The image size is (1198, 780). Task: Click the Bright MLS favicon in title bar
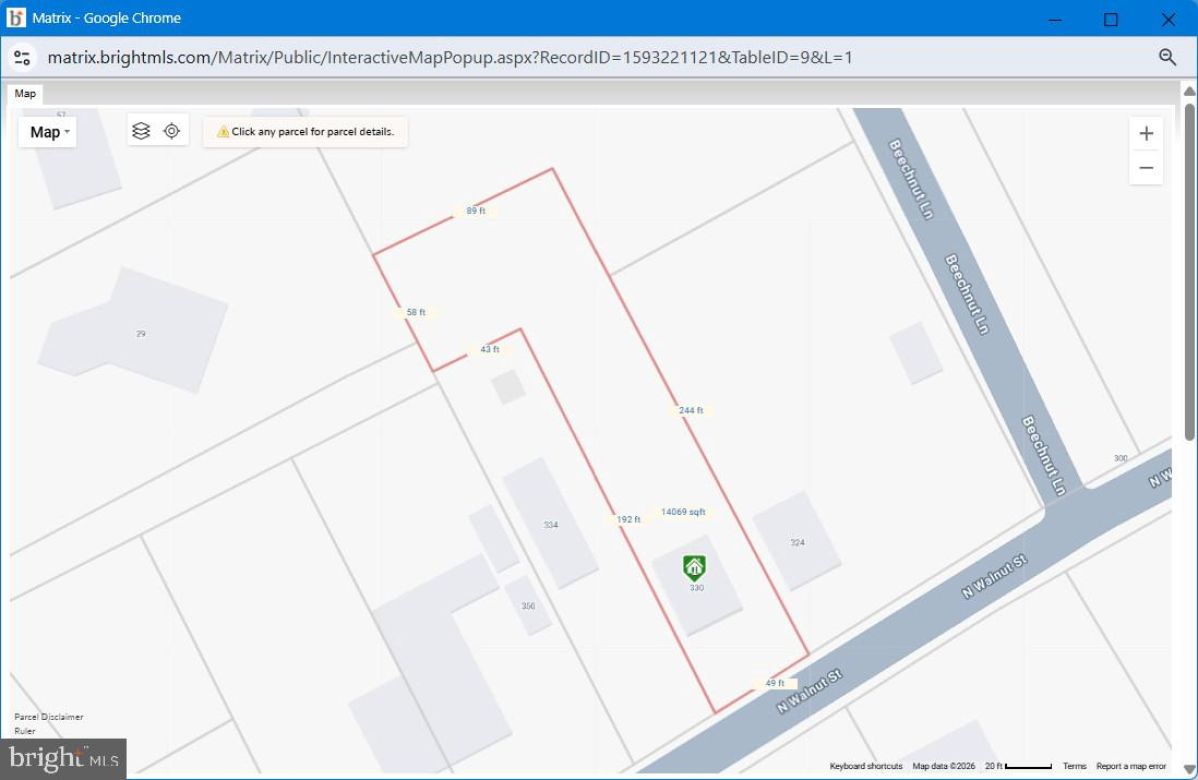point(15,18)
